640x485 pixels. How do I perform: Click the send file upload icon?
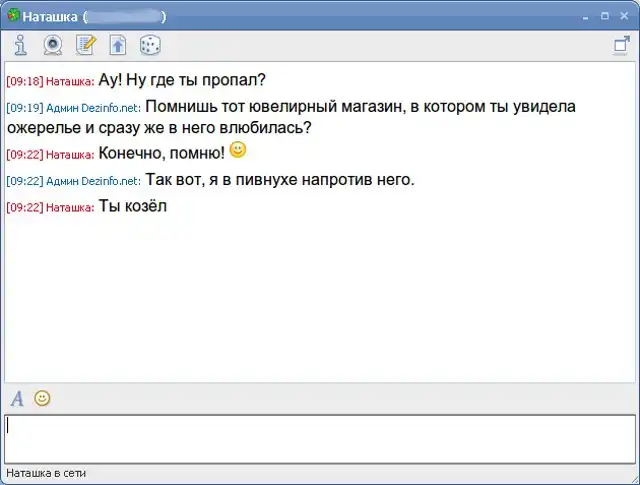click(x=117, y=45)
